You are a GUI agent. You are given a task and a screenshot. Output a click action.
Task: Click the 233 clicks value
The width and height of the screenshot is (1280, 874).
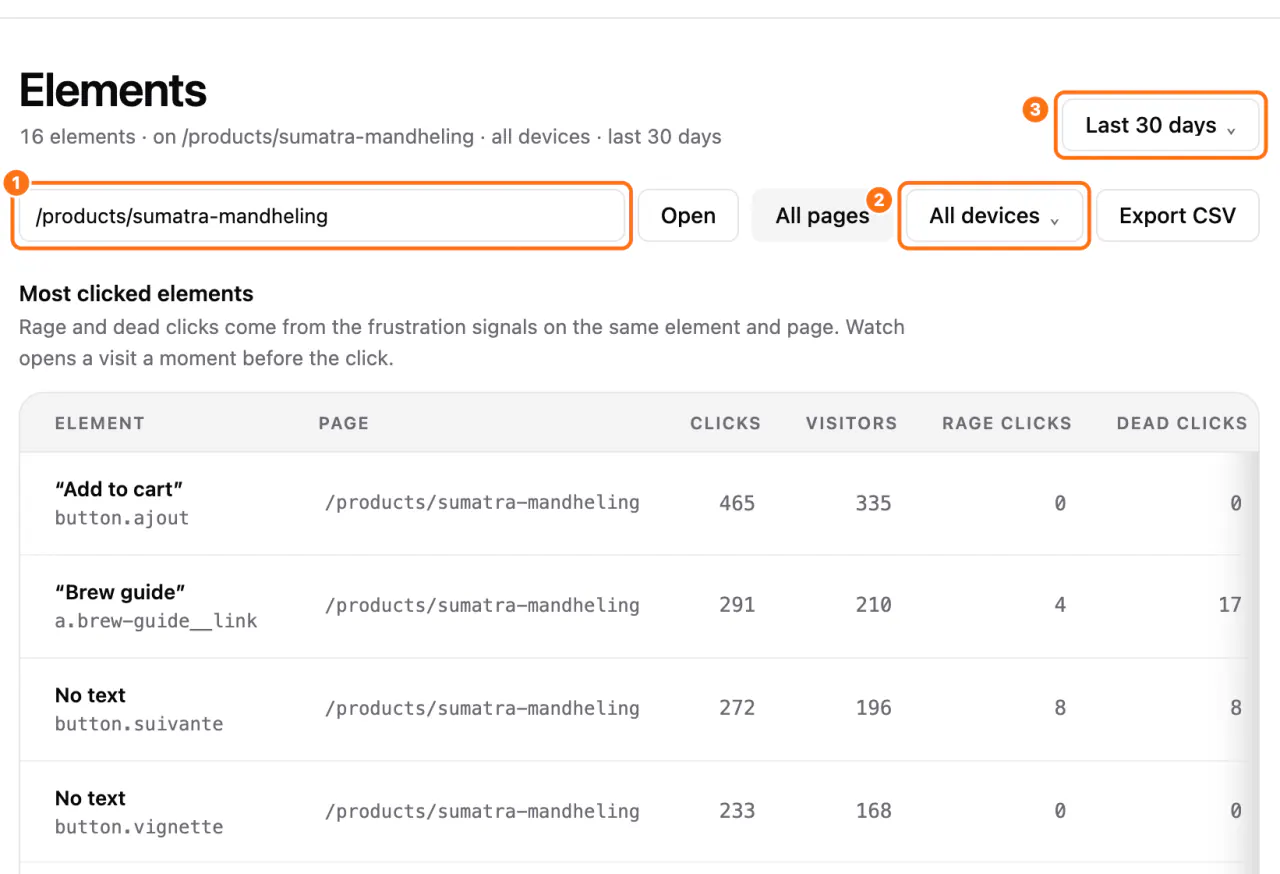(x=737, y=811)
